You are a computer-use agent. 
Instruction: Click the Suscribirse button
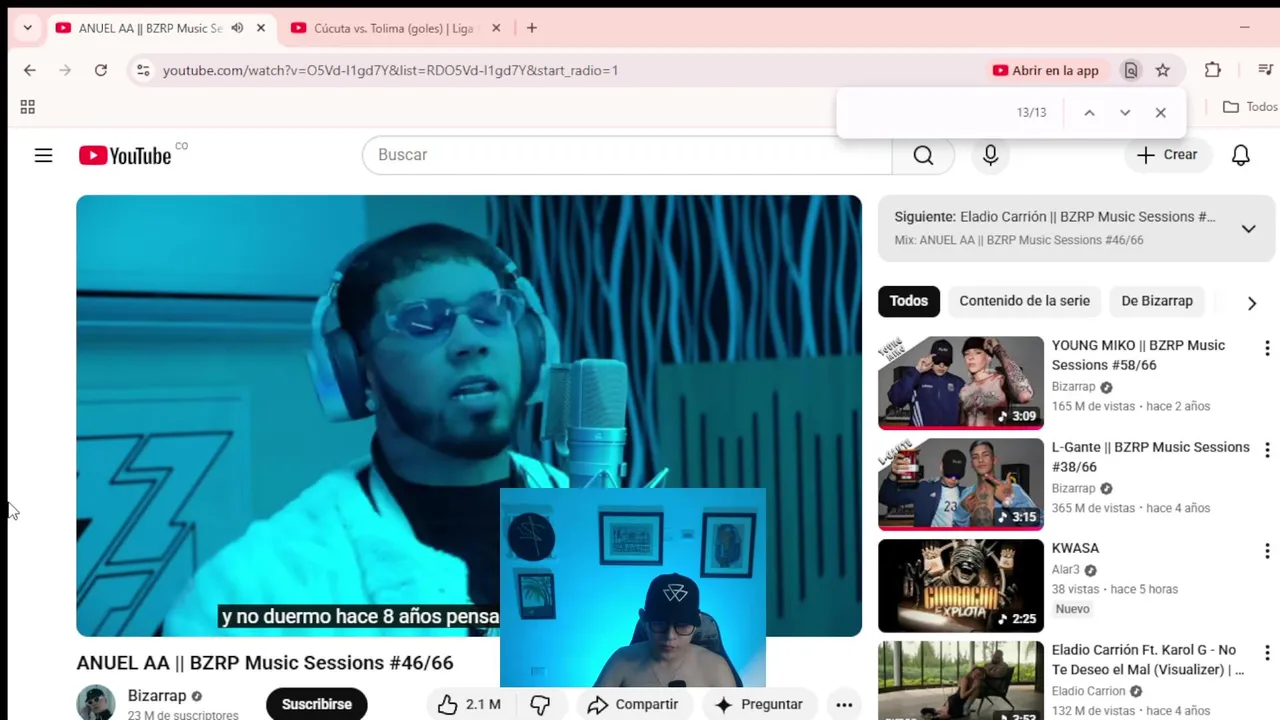click(x=316, y=704)
